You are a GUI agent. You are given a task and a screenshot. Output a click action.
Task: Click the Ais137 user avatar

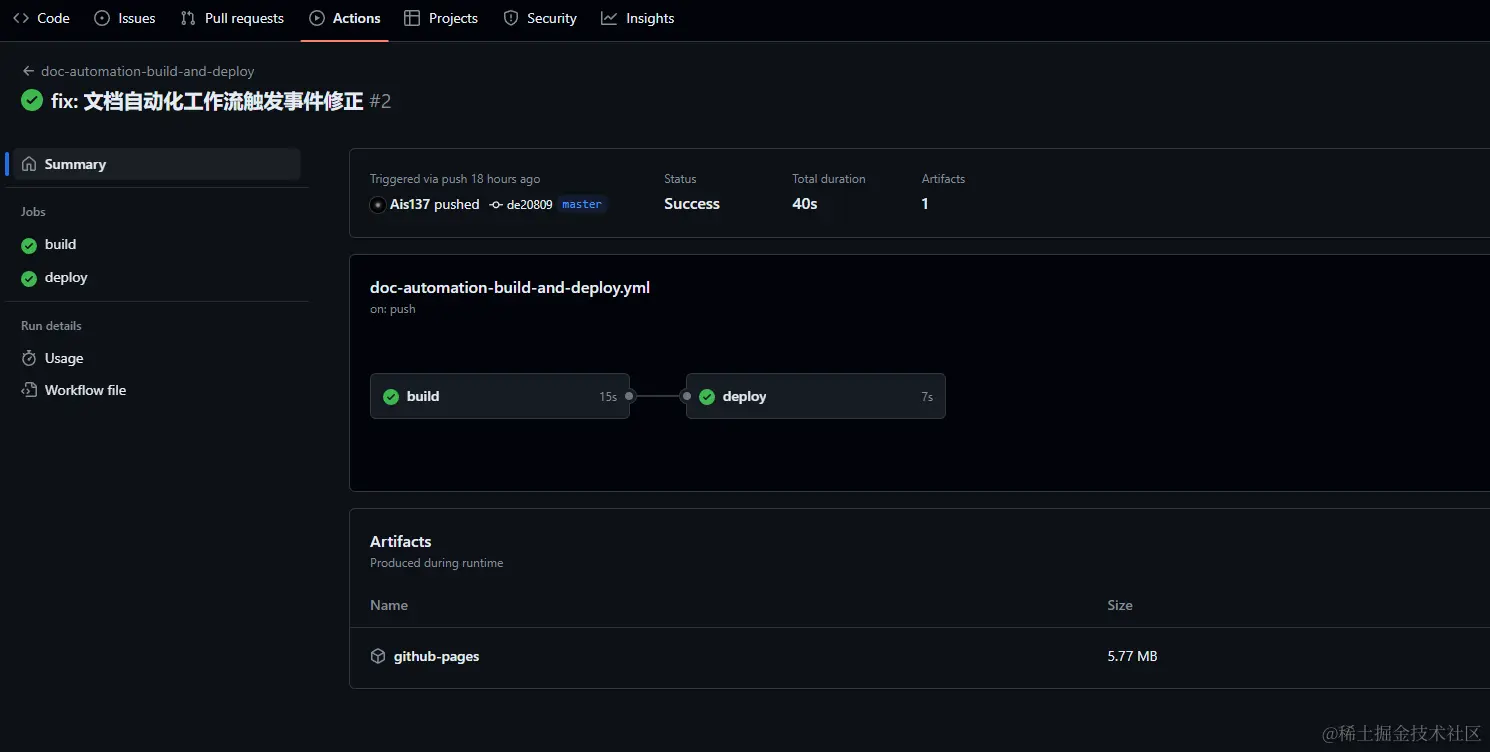[x=378, y=204]
